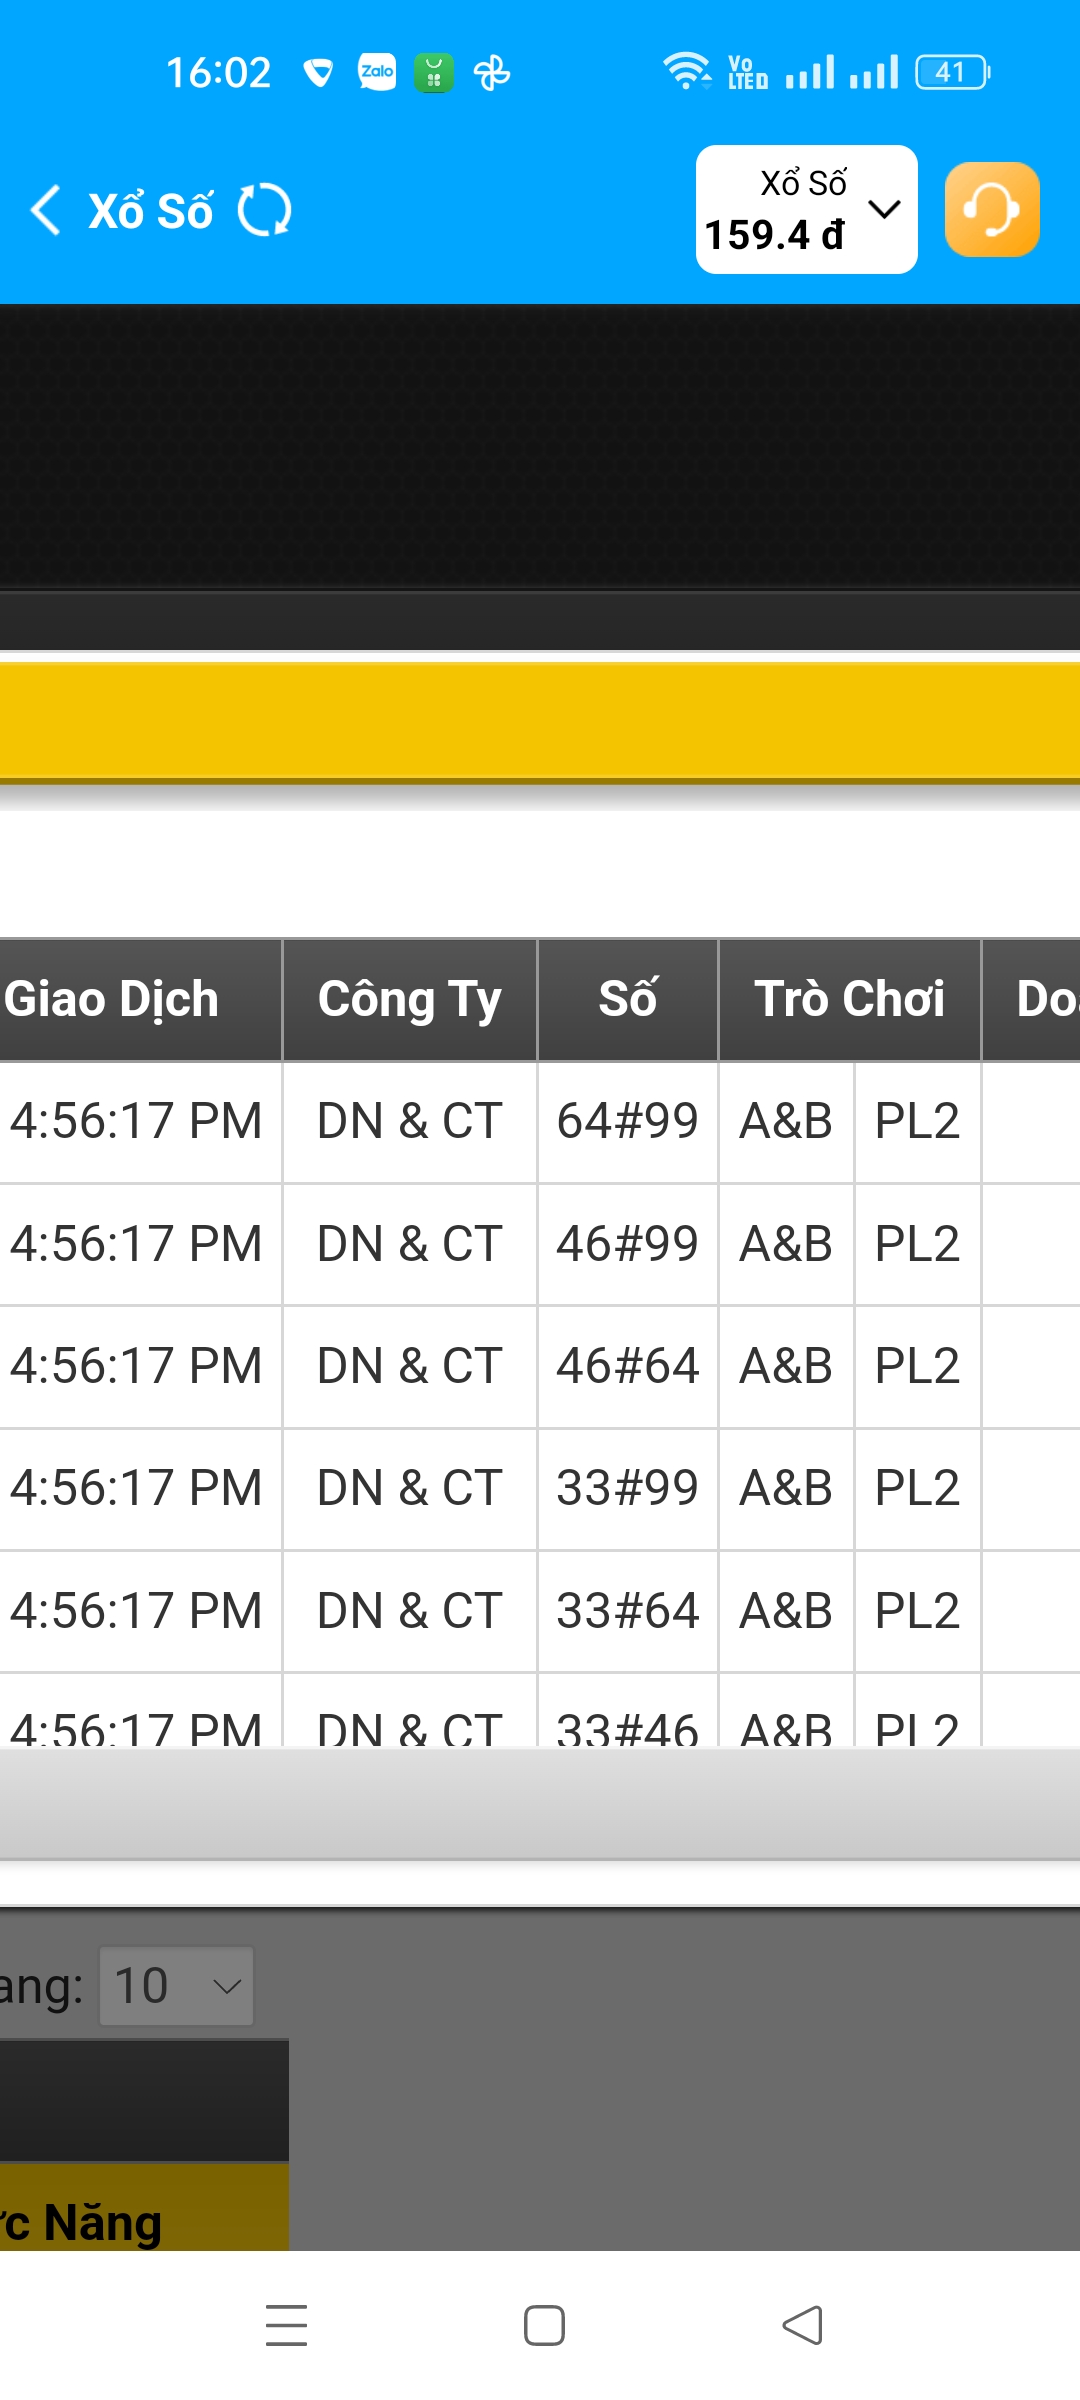This screenshot has width=1080, height=2400.
Task: Tap the Android home square button
Action: [x=544, y=2325]
